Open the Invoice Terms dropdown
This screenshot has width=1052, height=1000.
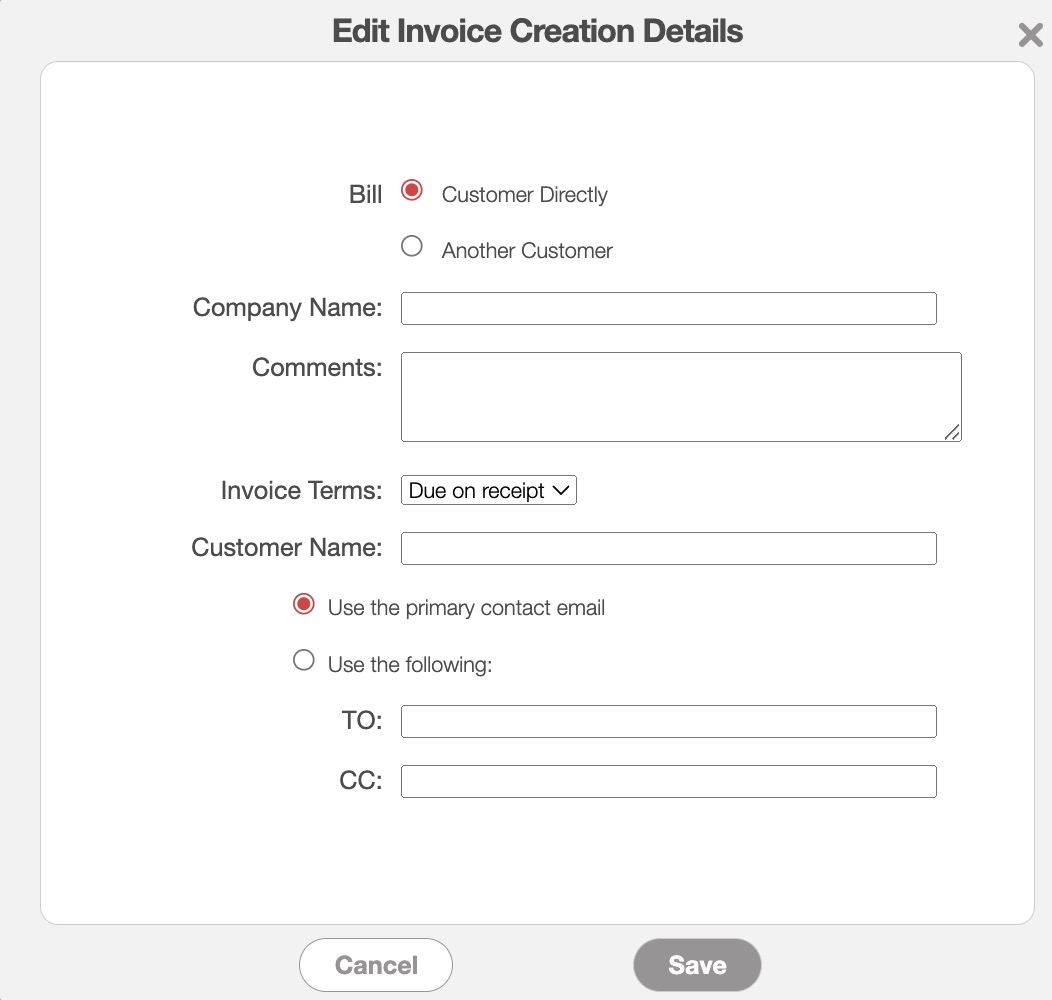488,491
